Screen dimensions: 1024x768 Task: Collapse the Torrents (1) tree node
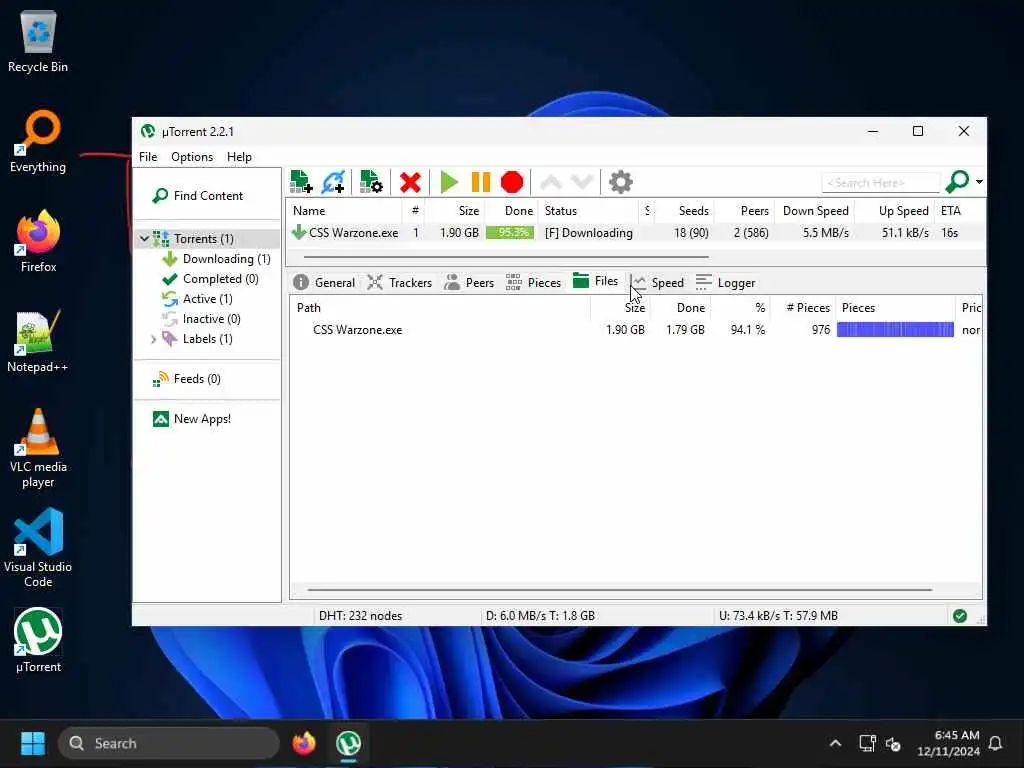tap(144, 239)
